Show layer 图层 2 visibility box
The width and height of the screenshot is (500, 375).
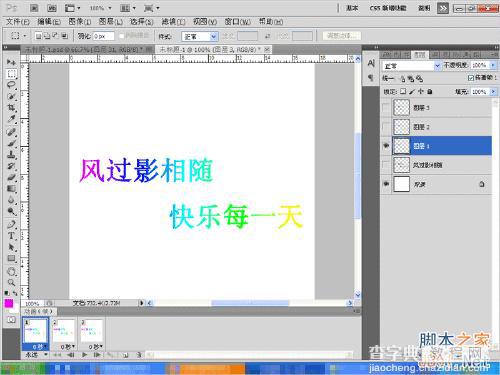point(386,127)
